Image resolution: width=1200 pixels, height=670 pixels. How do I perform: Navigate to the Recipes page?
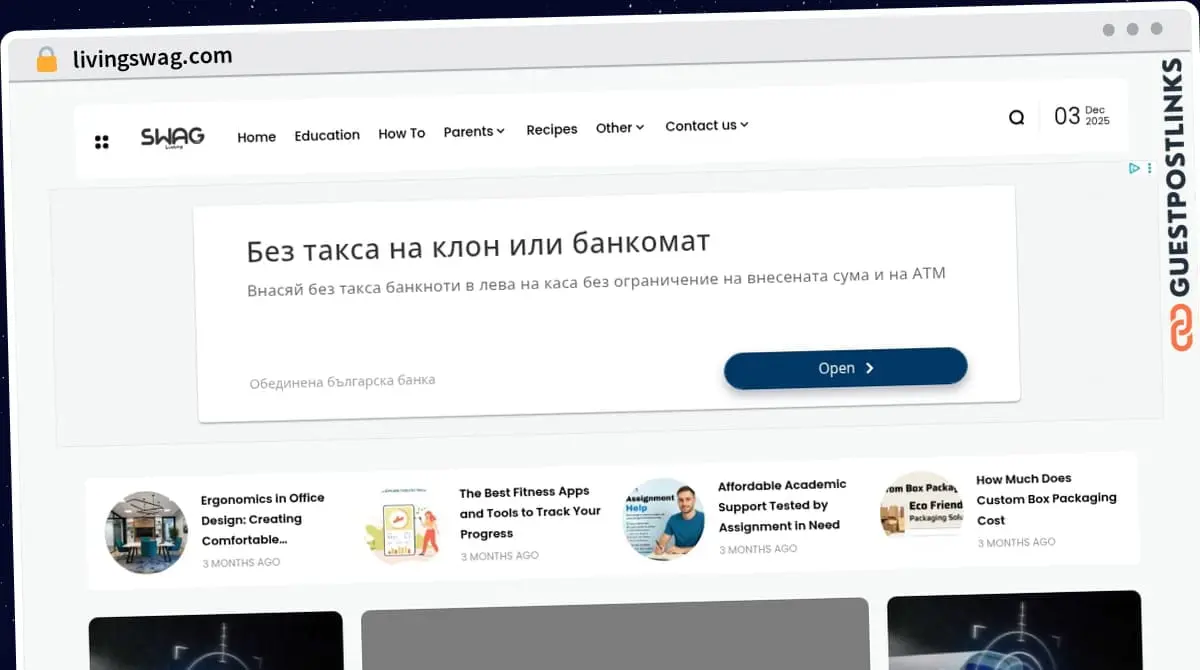pos(552,129)
